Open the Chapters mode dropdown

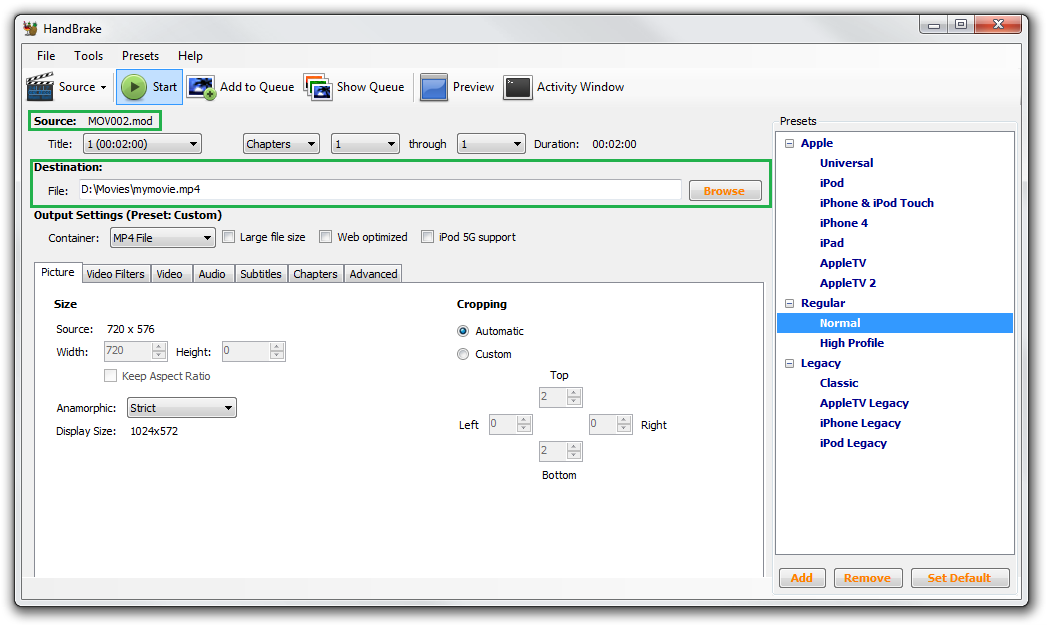[x=281, y=144]
